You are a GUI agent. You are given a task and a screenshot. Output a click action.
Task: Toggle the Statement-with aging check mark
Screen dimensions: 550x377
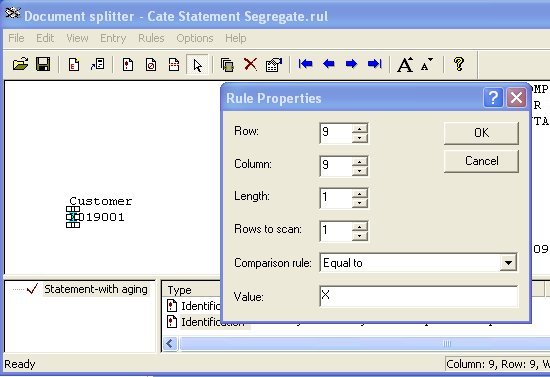point(32,289)
